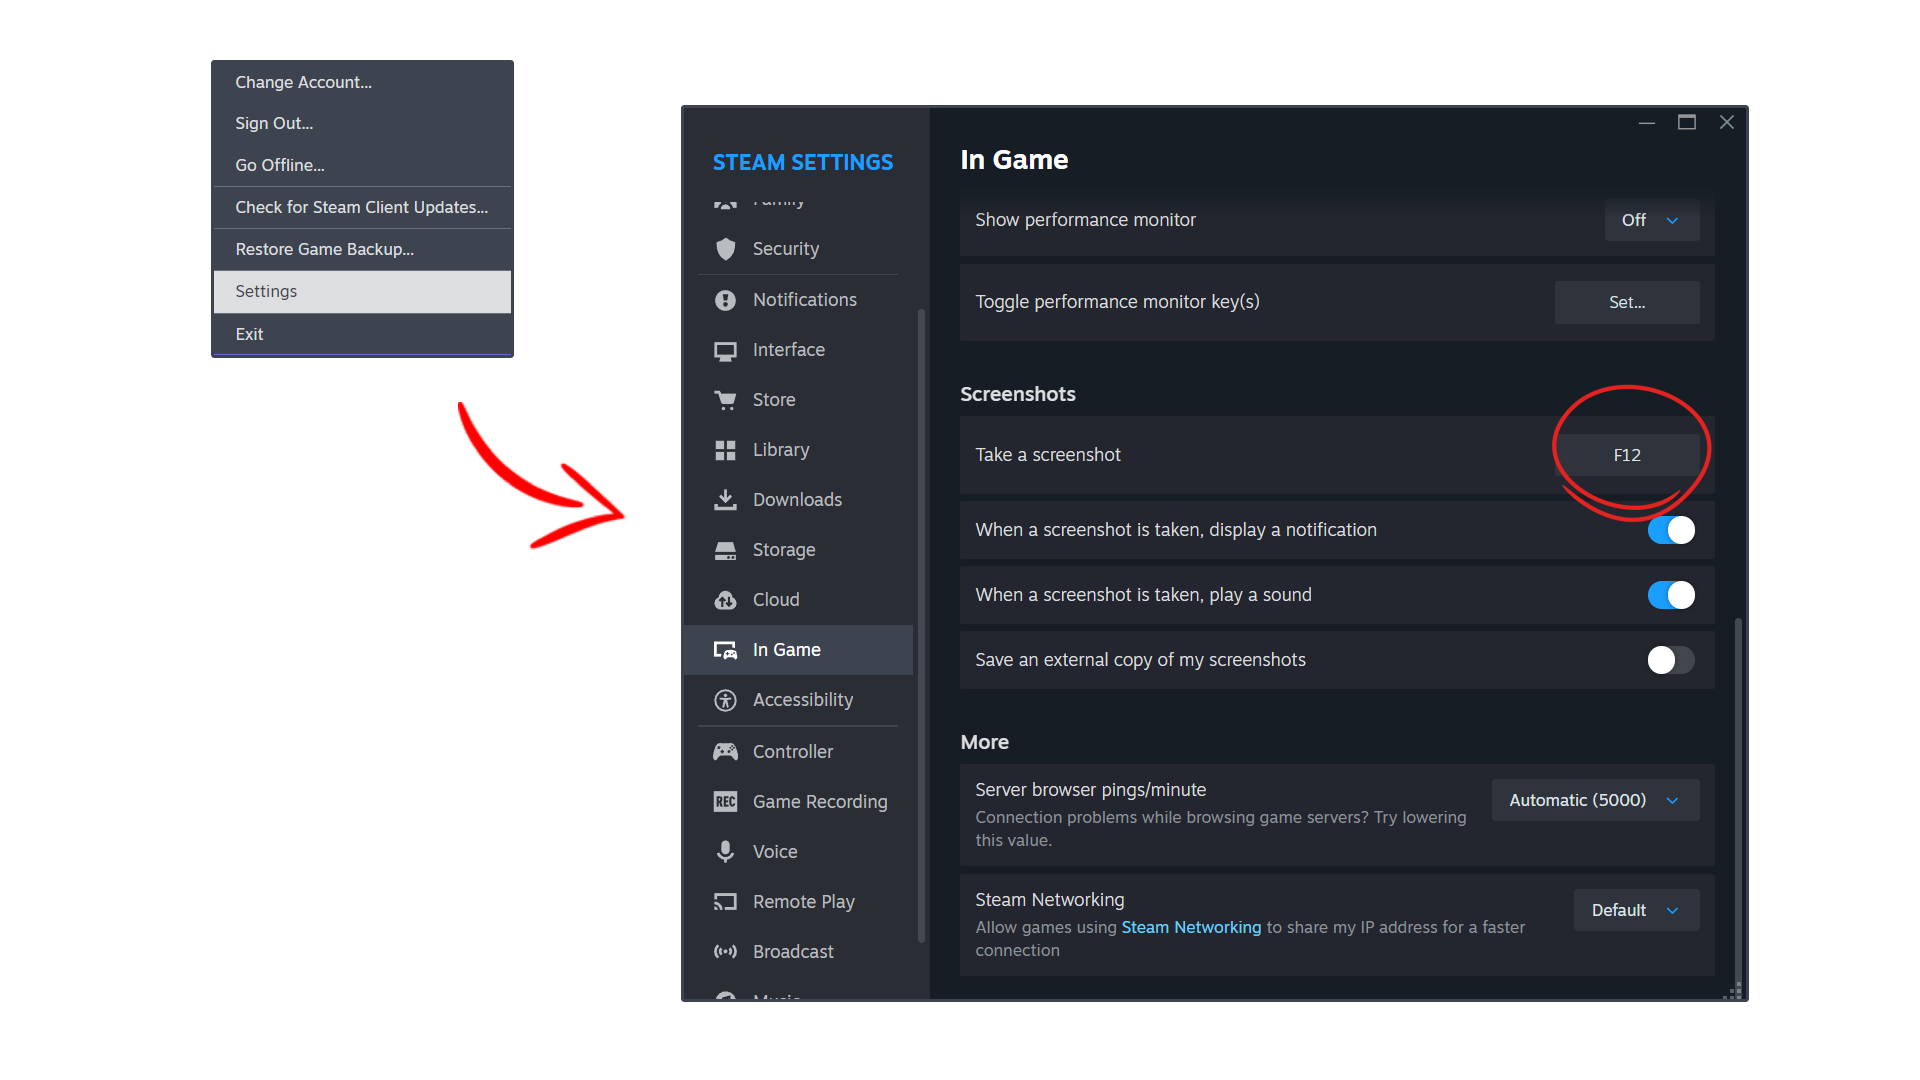
Task: Click the Downloads arrow icon
Action: tap(726, 500)
